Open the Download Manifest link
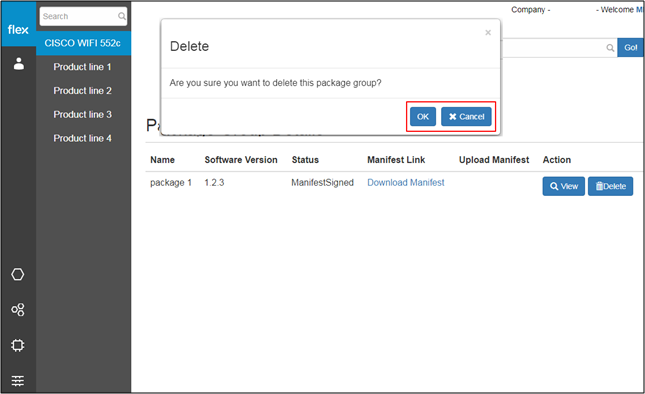 pyautogui.click(x=406, y=183)
